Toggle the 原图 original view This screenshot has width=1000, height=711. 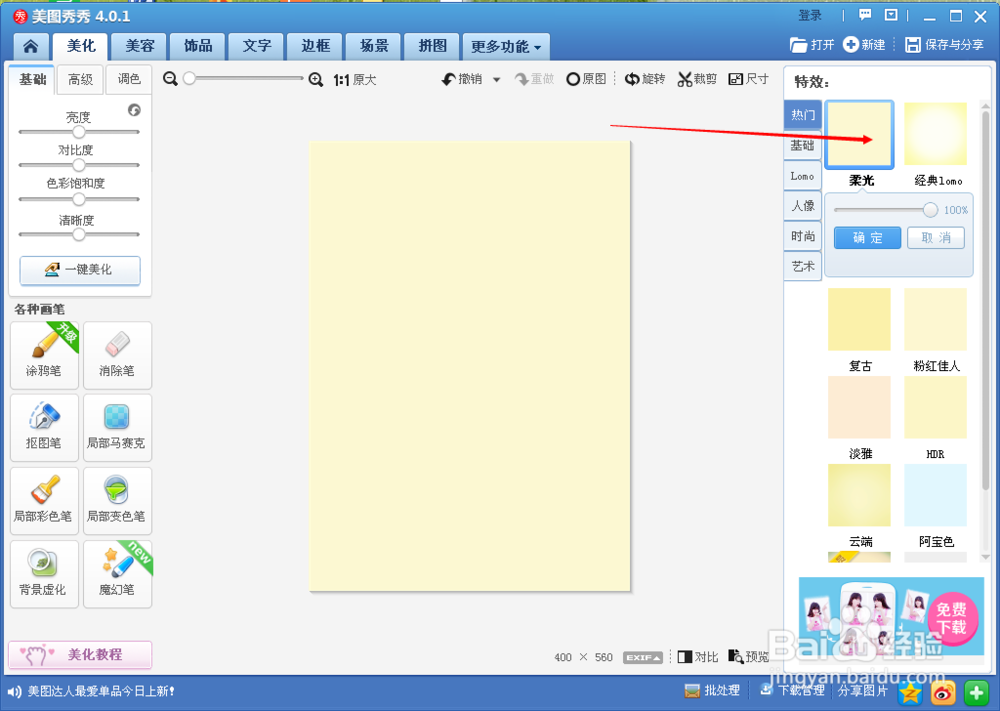tap(587, 79)
